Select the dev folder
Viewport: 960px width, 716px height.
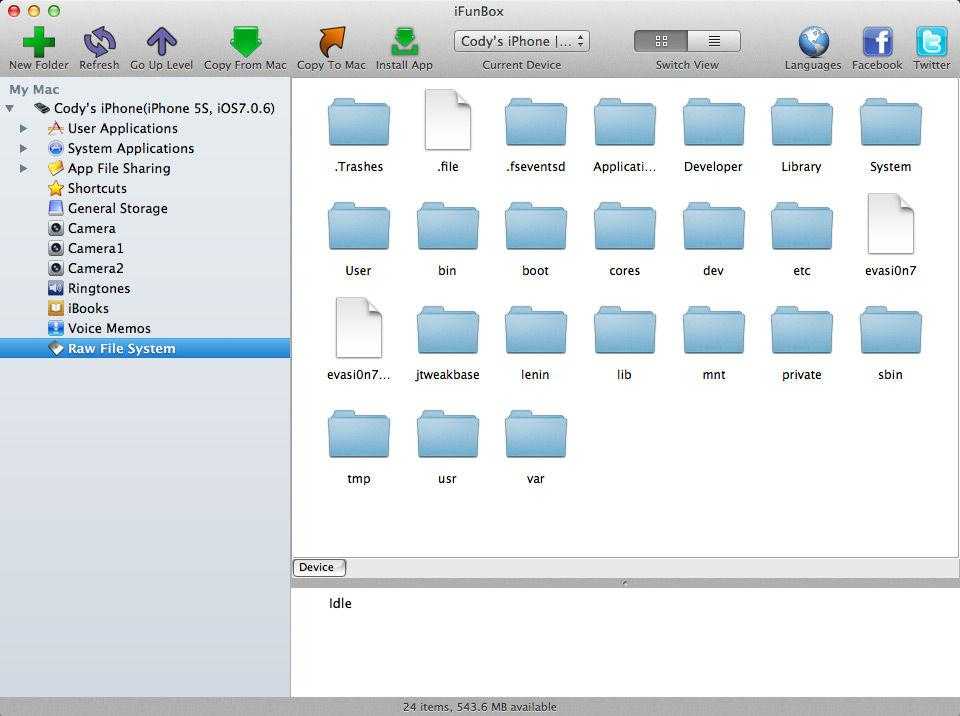point(713,227)
